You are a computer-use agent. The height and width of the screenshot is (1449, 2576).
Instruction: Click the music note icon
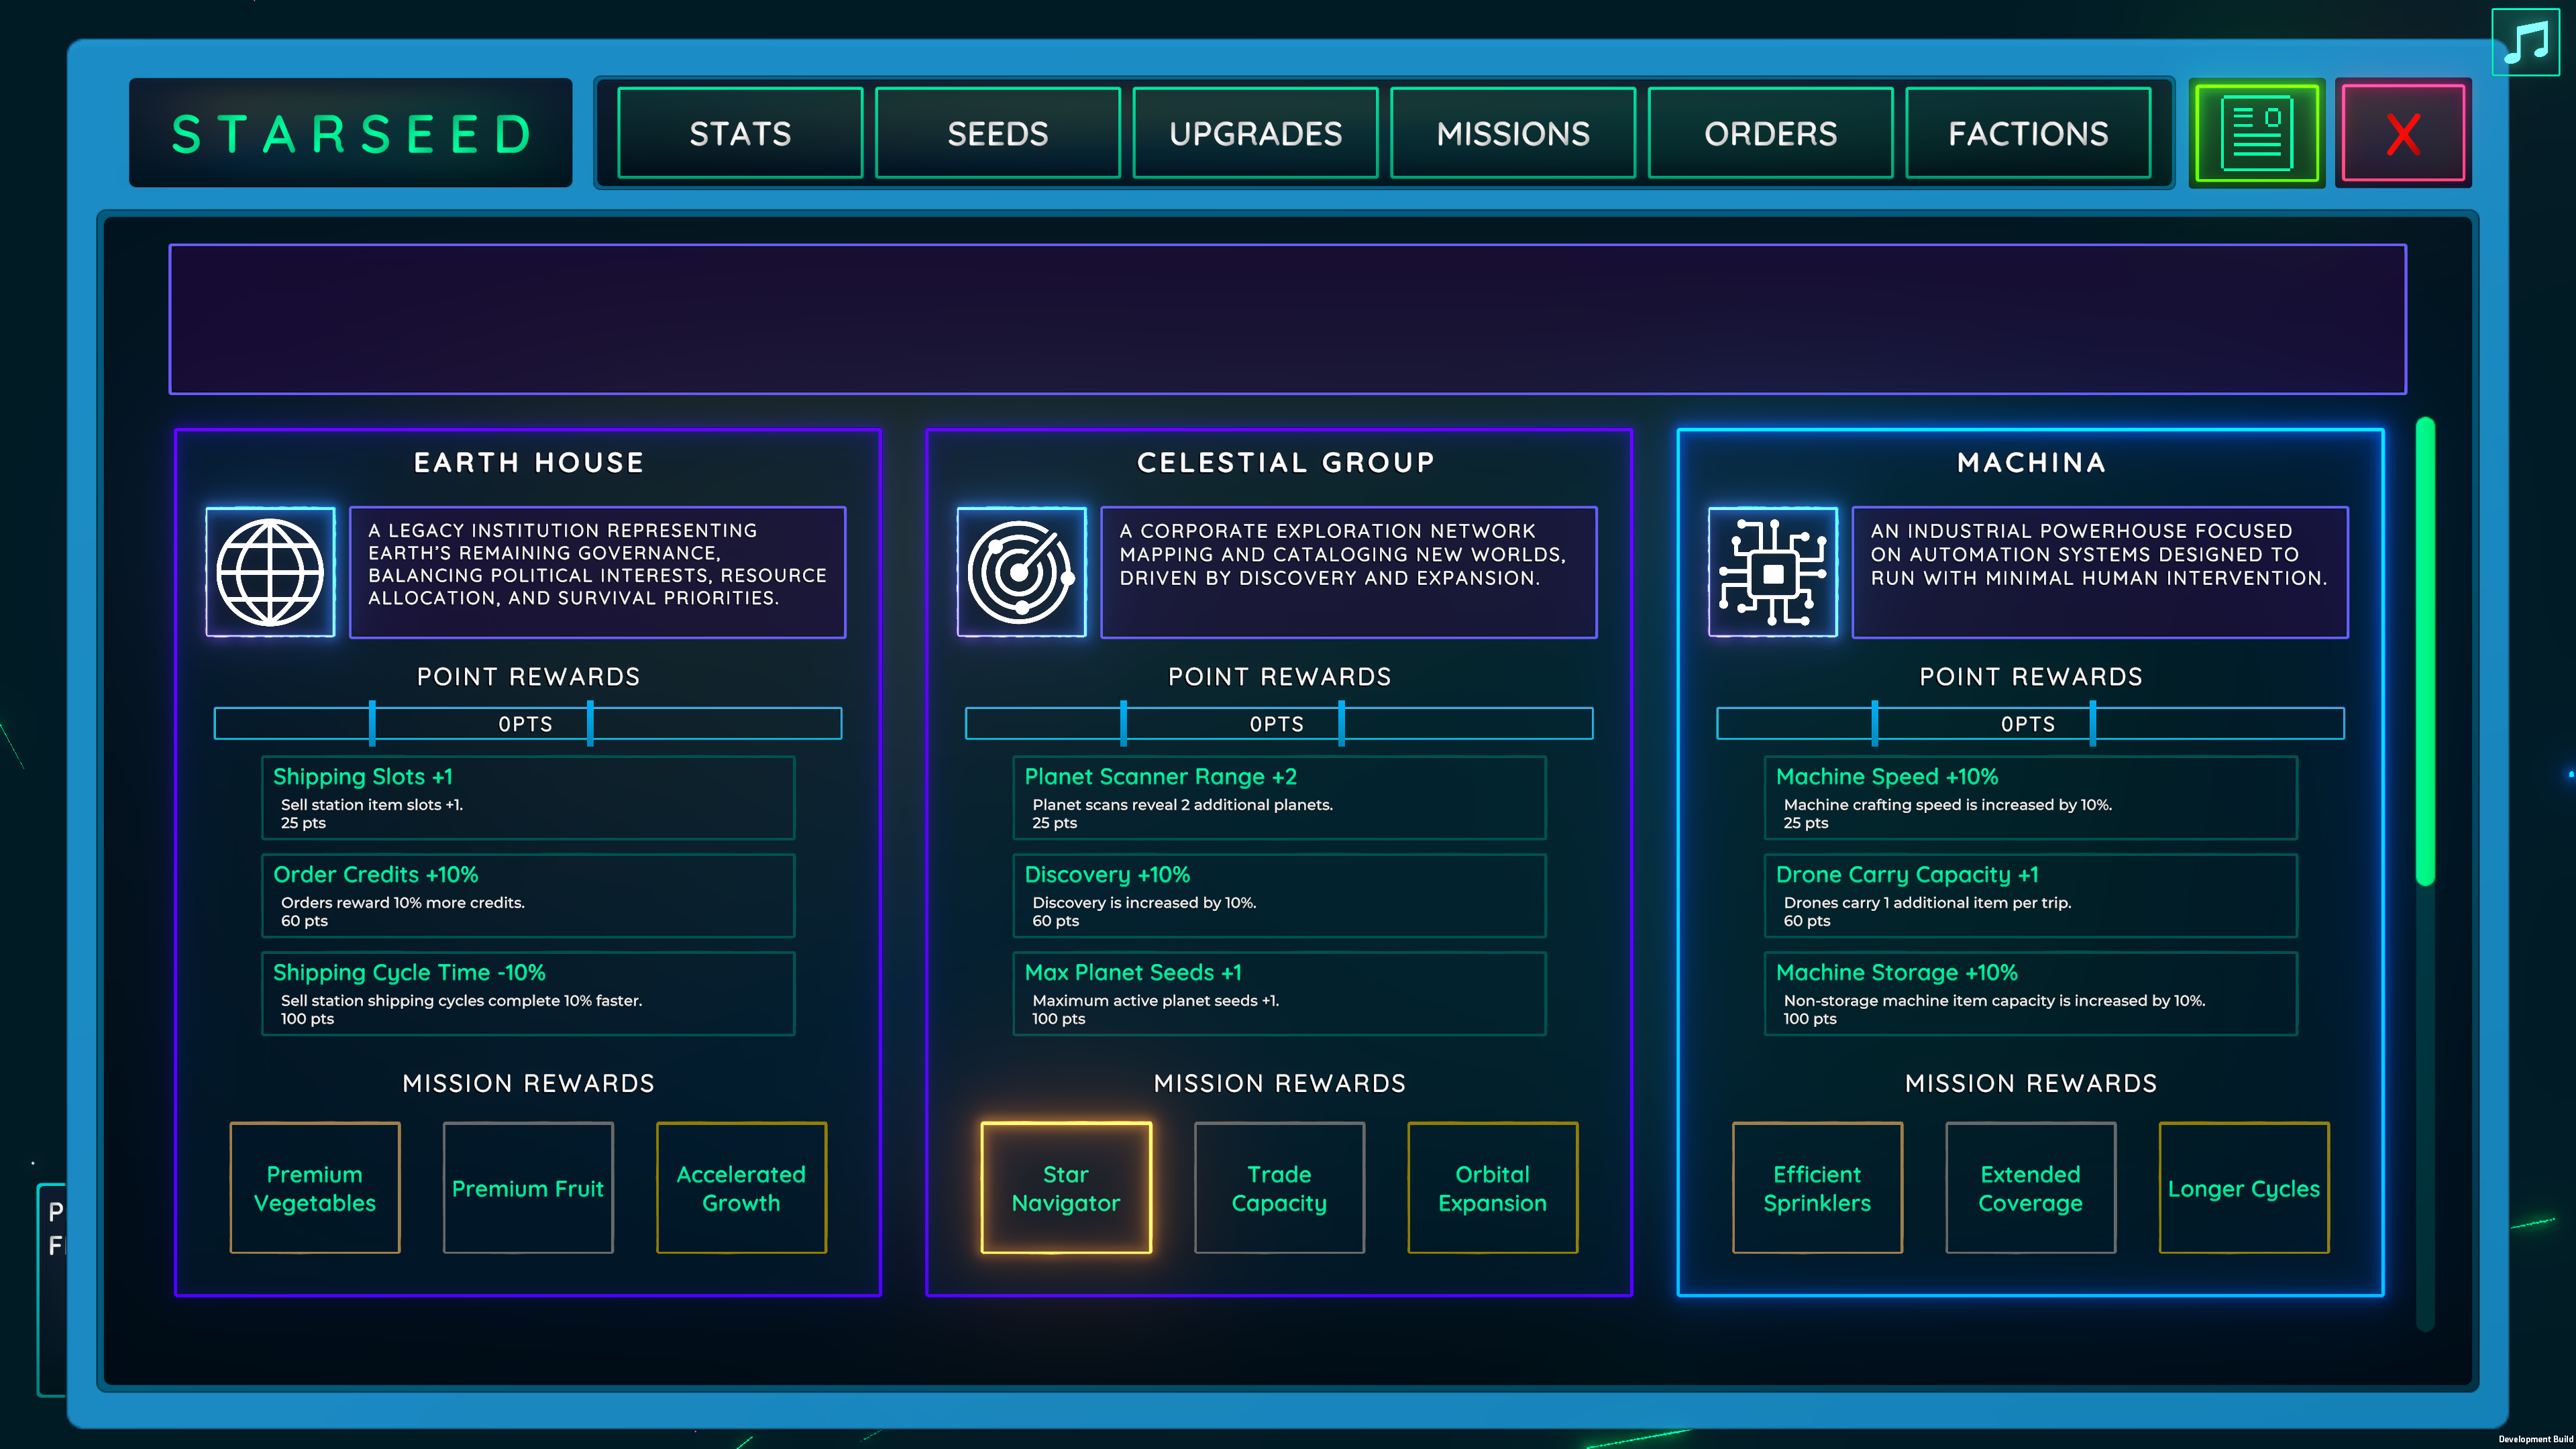pyautogui.click(x=2526, y=42)
